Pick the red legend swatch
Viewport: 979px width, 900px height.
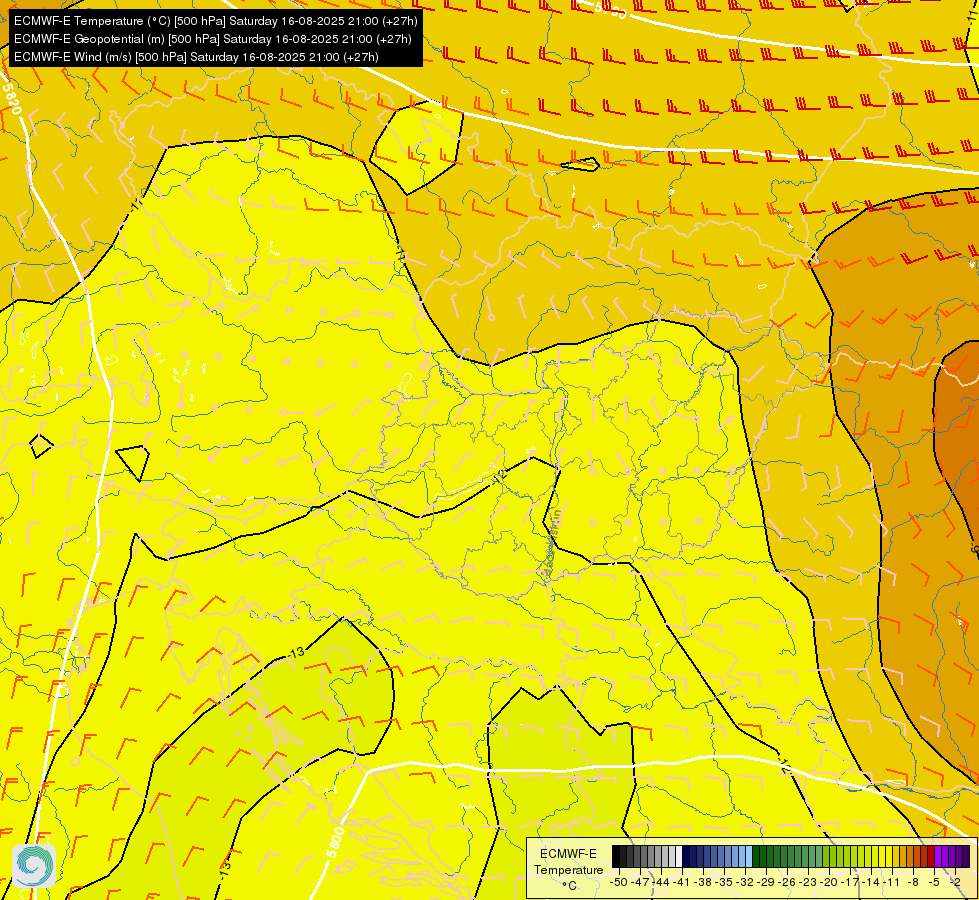(931, 856)
